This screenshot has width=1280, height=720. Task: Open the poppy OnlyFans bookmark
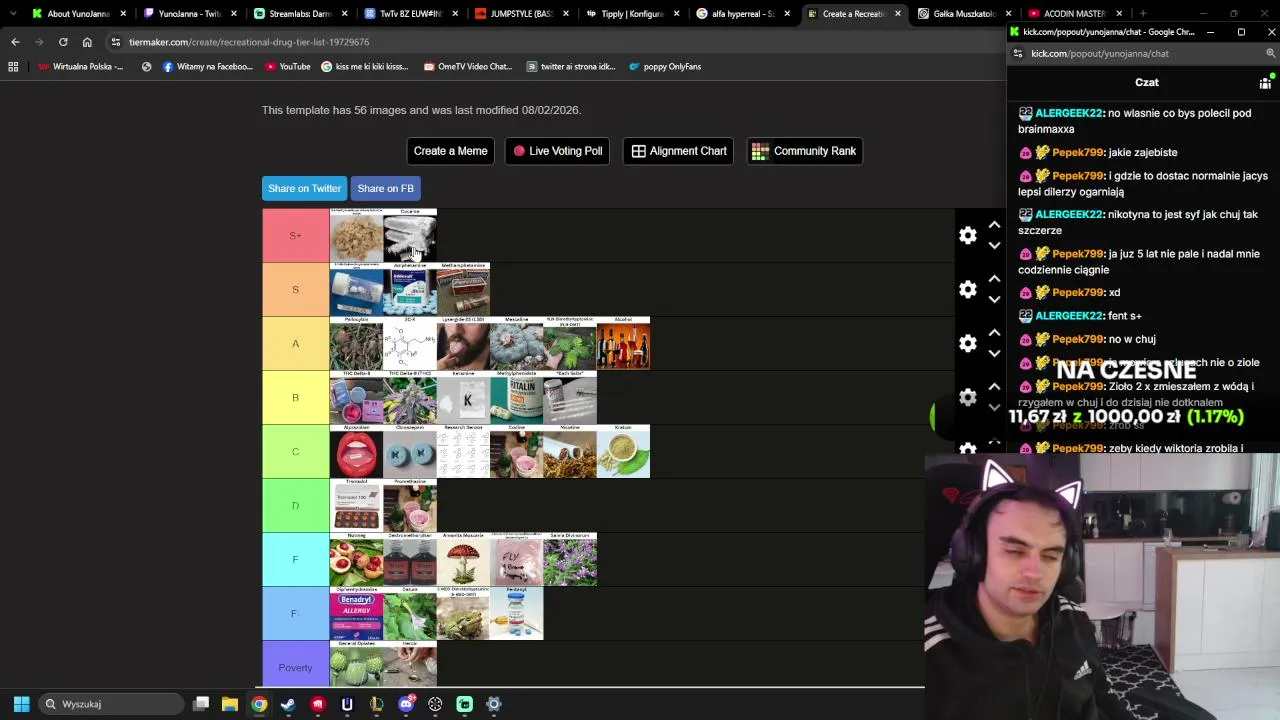click(665, 67)
